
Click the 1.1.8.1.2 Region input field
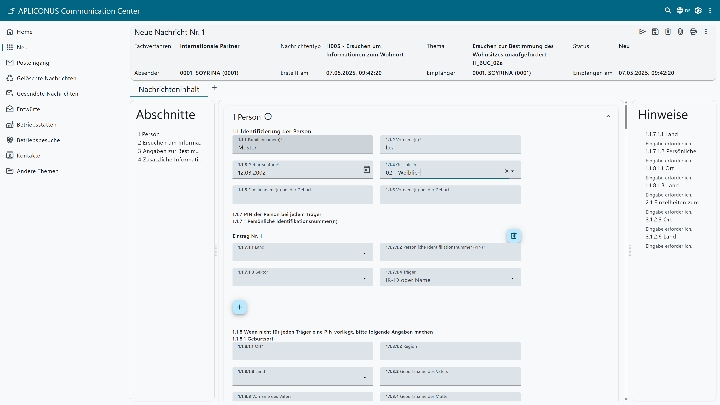450,351
